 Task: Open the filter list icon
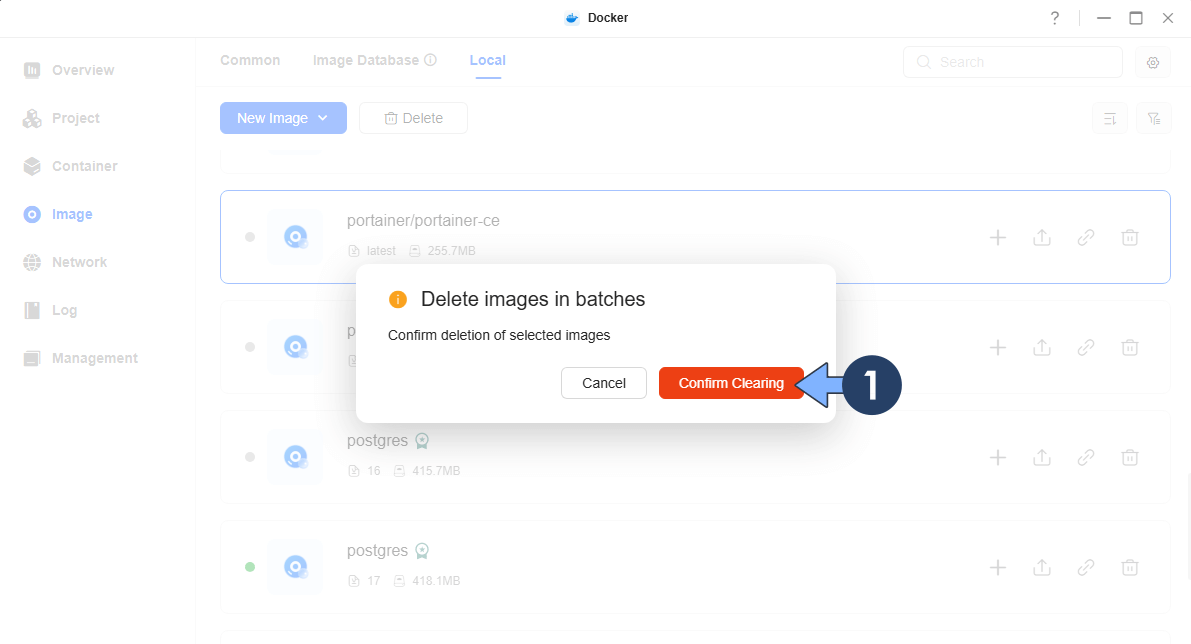click(x=1154, y=118)
